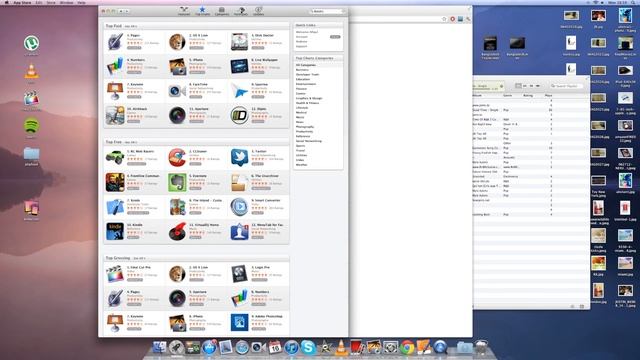The width and height of the screenshot is (640, 360).
Task: Sort iTunes list by Plays column
Action: coord(548,96)
